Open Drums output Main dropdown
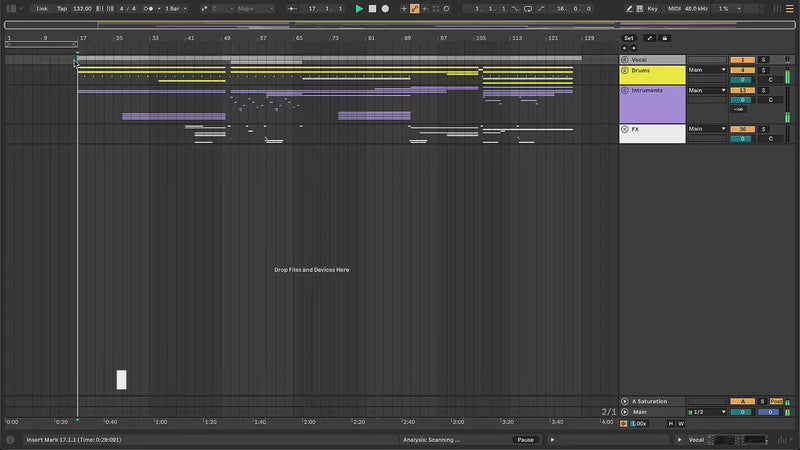The image size is (800, 450). coord(706,70)
